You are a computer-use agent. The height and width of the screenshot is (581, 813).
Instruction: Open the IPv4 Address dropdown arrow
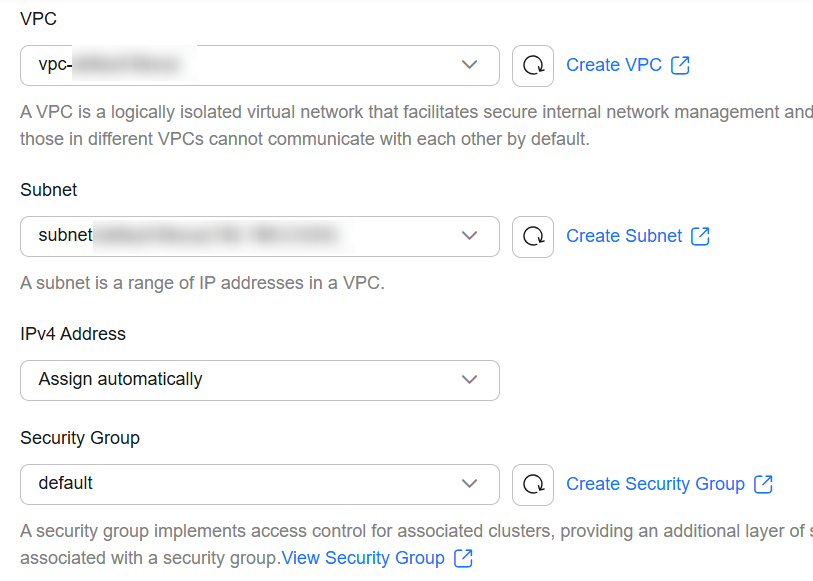(469, 380)
